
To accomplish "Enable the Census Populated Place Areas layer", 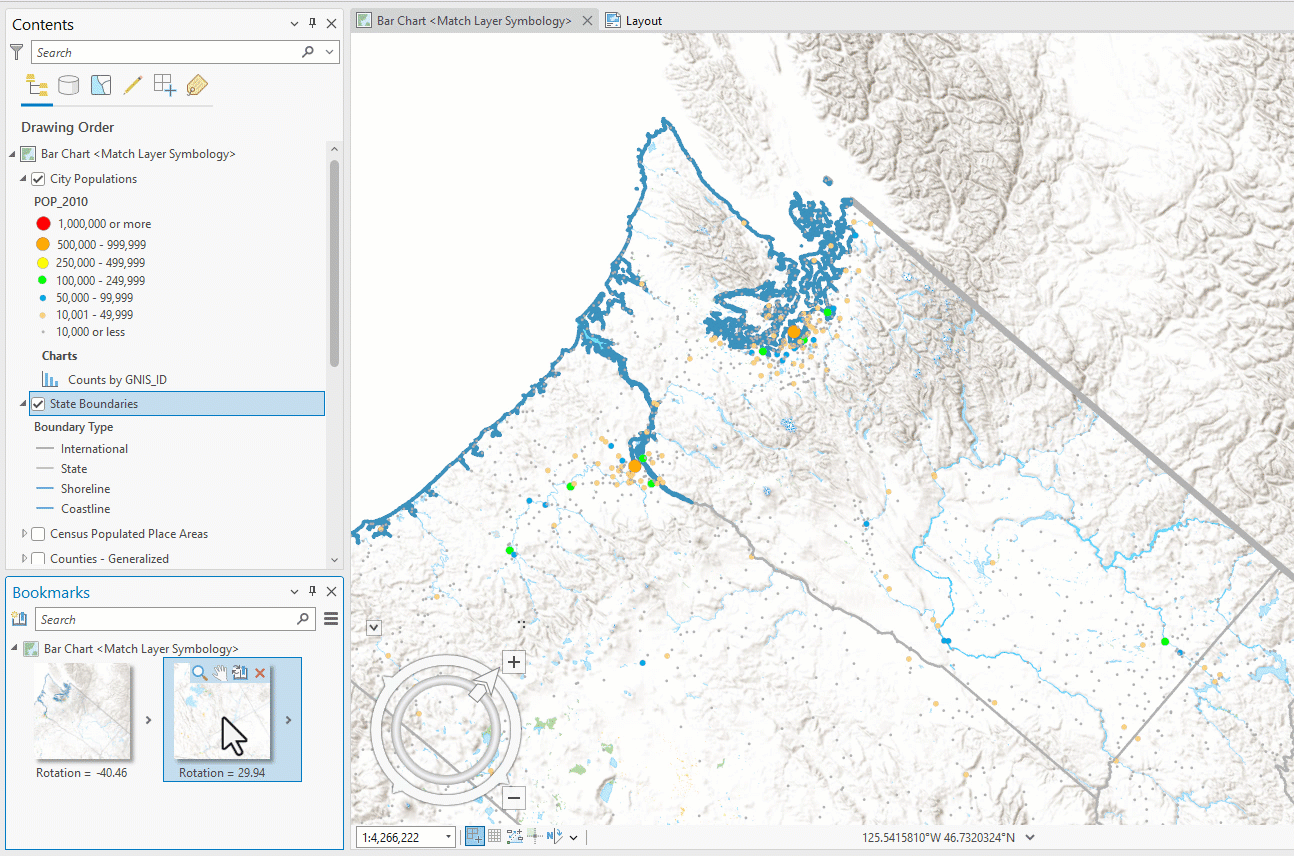I will (37, 533).
